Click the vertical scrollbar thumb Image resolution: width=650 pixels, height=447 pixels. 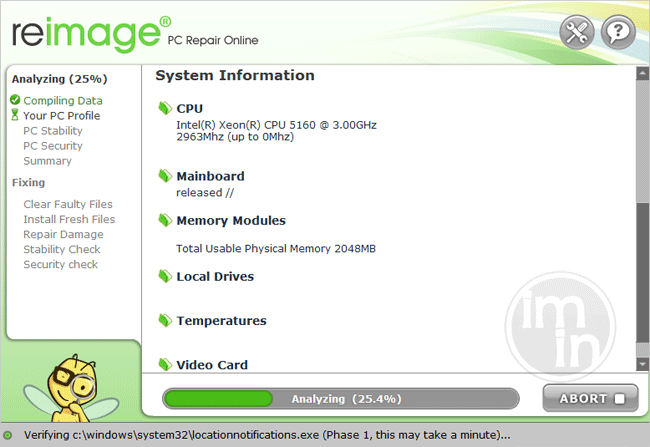(642, 272)
